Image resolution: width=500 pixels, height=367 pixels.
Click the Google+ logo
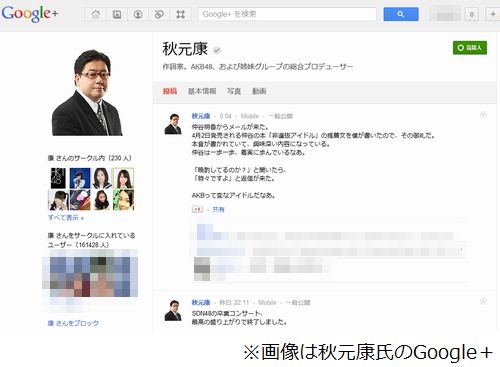(29, 14)
